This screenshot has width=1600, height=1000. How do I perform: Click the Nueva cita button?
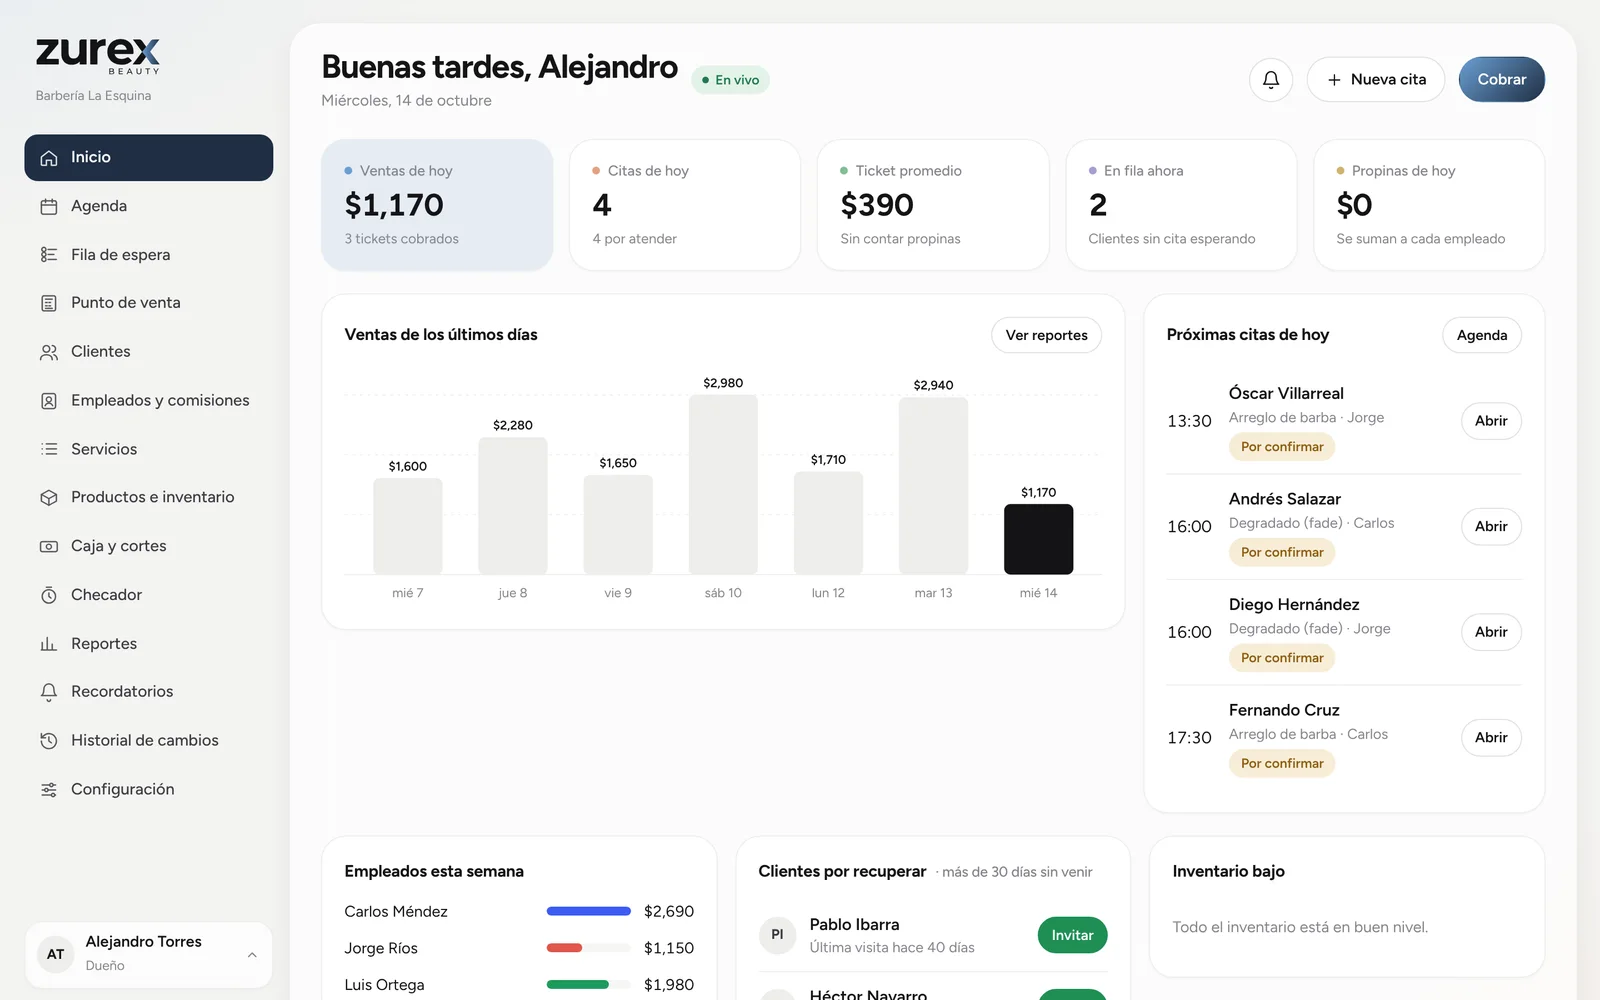tap(1376, 80)
